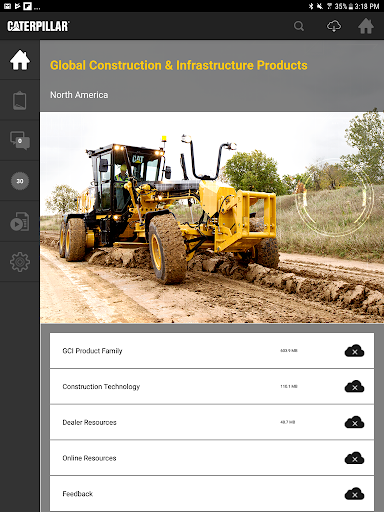The height and width of the screenshot is (512, 384).
Task: Open the search magnifier icon
Action: pyautogui.click(x=299, y=26)
